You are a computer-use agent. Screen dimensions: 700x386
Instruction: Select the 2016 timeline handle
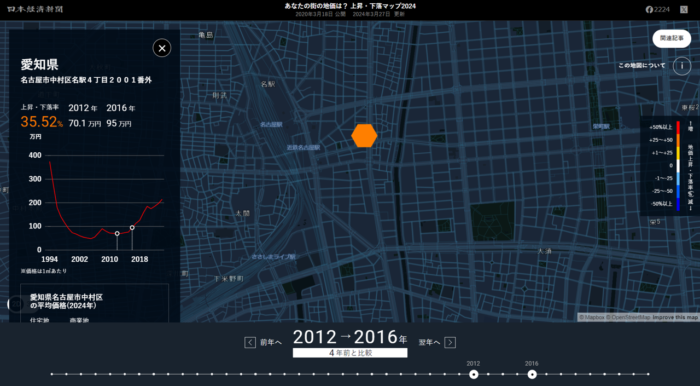532,374
